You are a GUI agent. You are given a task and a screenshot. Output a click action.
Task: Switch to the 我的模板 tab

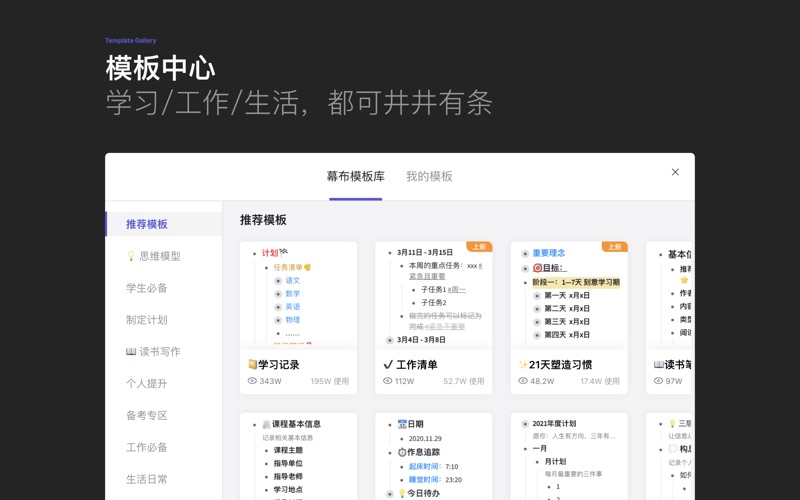429,176
